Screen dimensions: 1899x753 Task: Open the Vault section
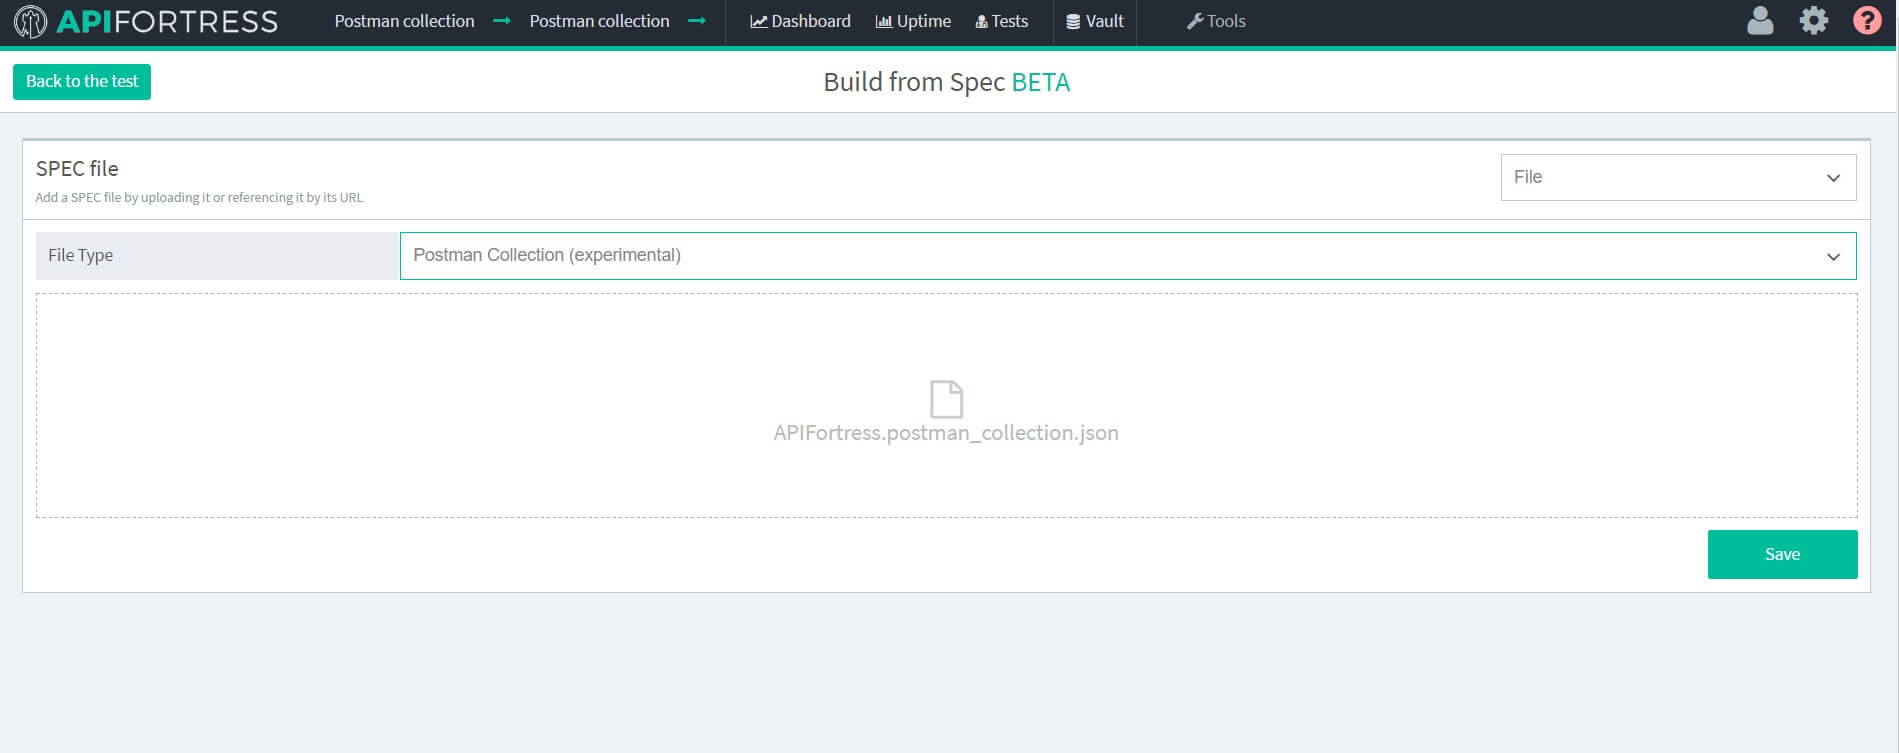coord(1095,21)
